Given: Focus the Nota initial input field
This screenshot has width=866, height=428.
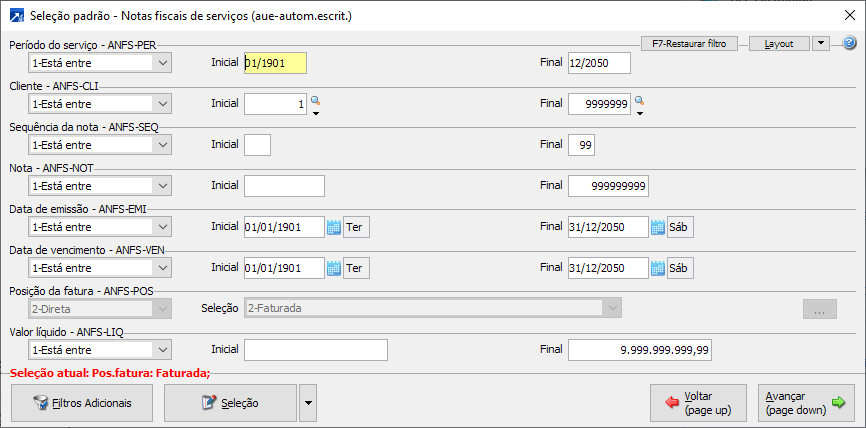Looking at the screenshot, I should (x=284, y=186).
